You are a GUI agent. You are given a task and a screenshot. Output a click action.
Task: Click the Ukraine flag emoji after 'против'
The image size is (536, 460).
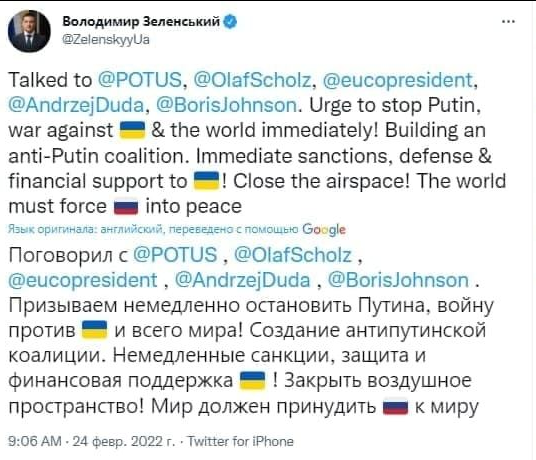94,330
